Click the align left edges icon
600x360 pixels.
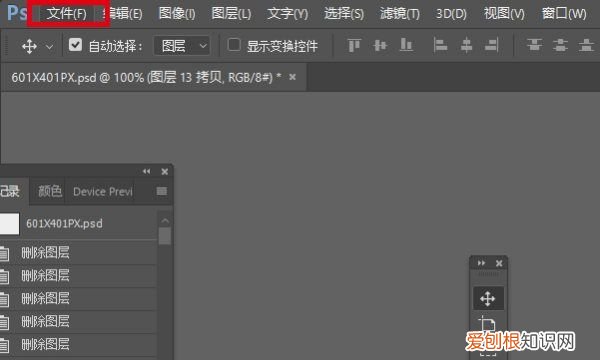click(440, 46)
